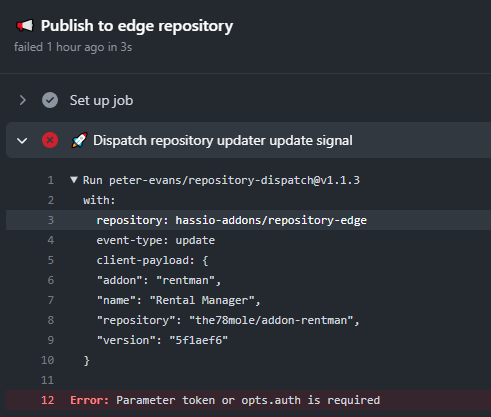The height and width of the screenshot is (417, 491).
Task: Click the failed 1 hour ago status text
Action: click(x=73, y=47)
